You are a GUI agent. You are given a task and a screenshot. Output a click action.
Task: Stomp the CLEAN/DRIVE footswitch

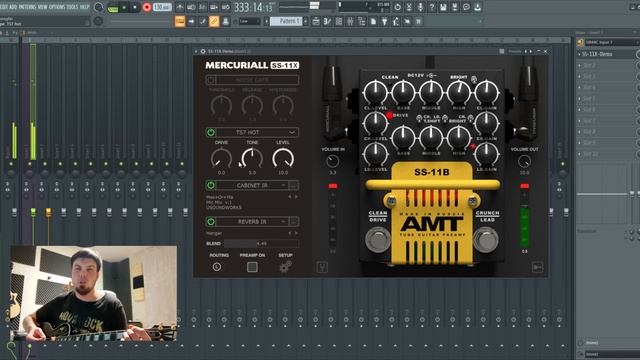[378, 240]
